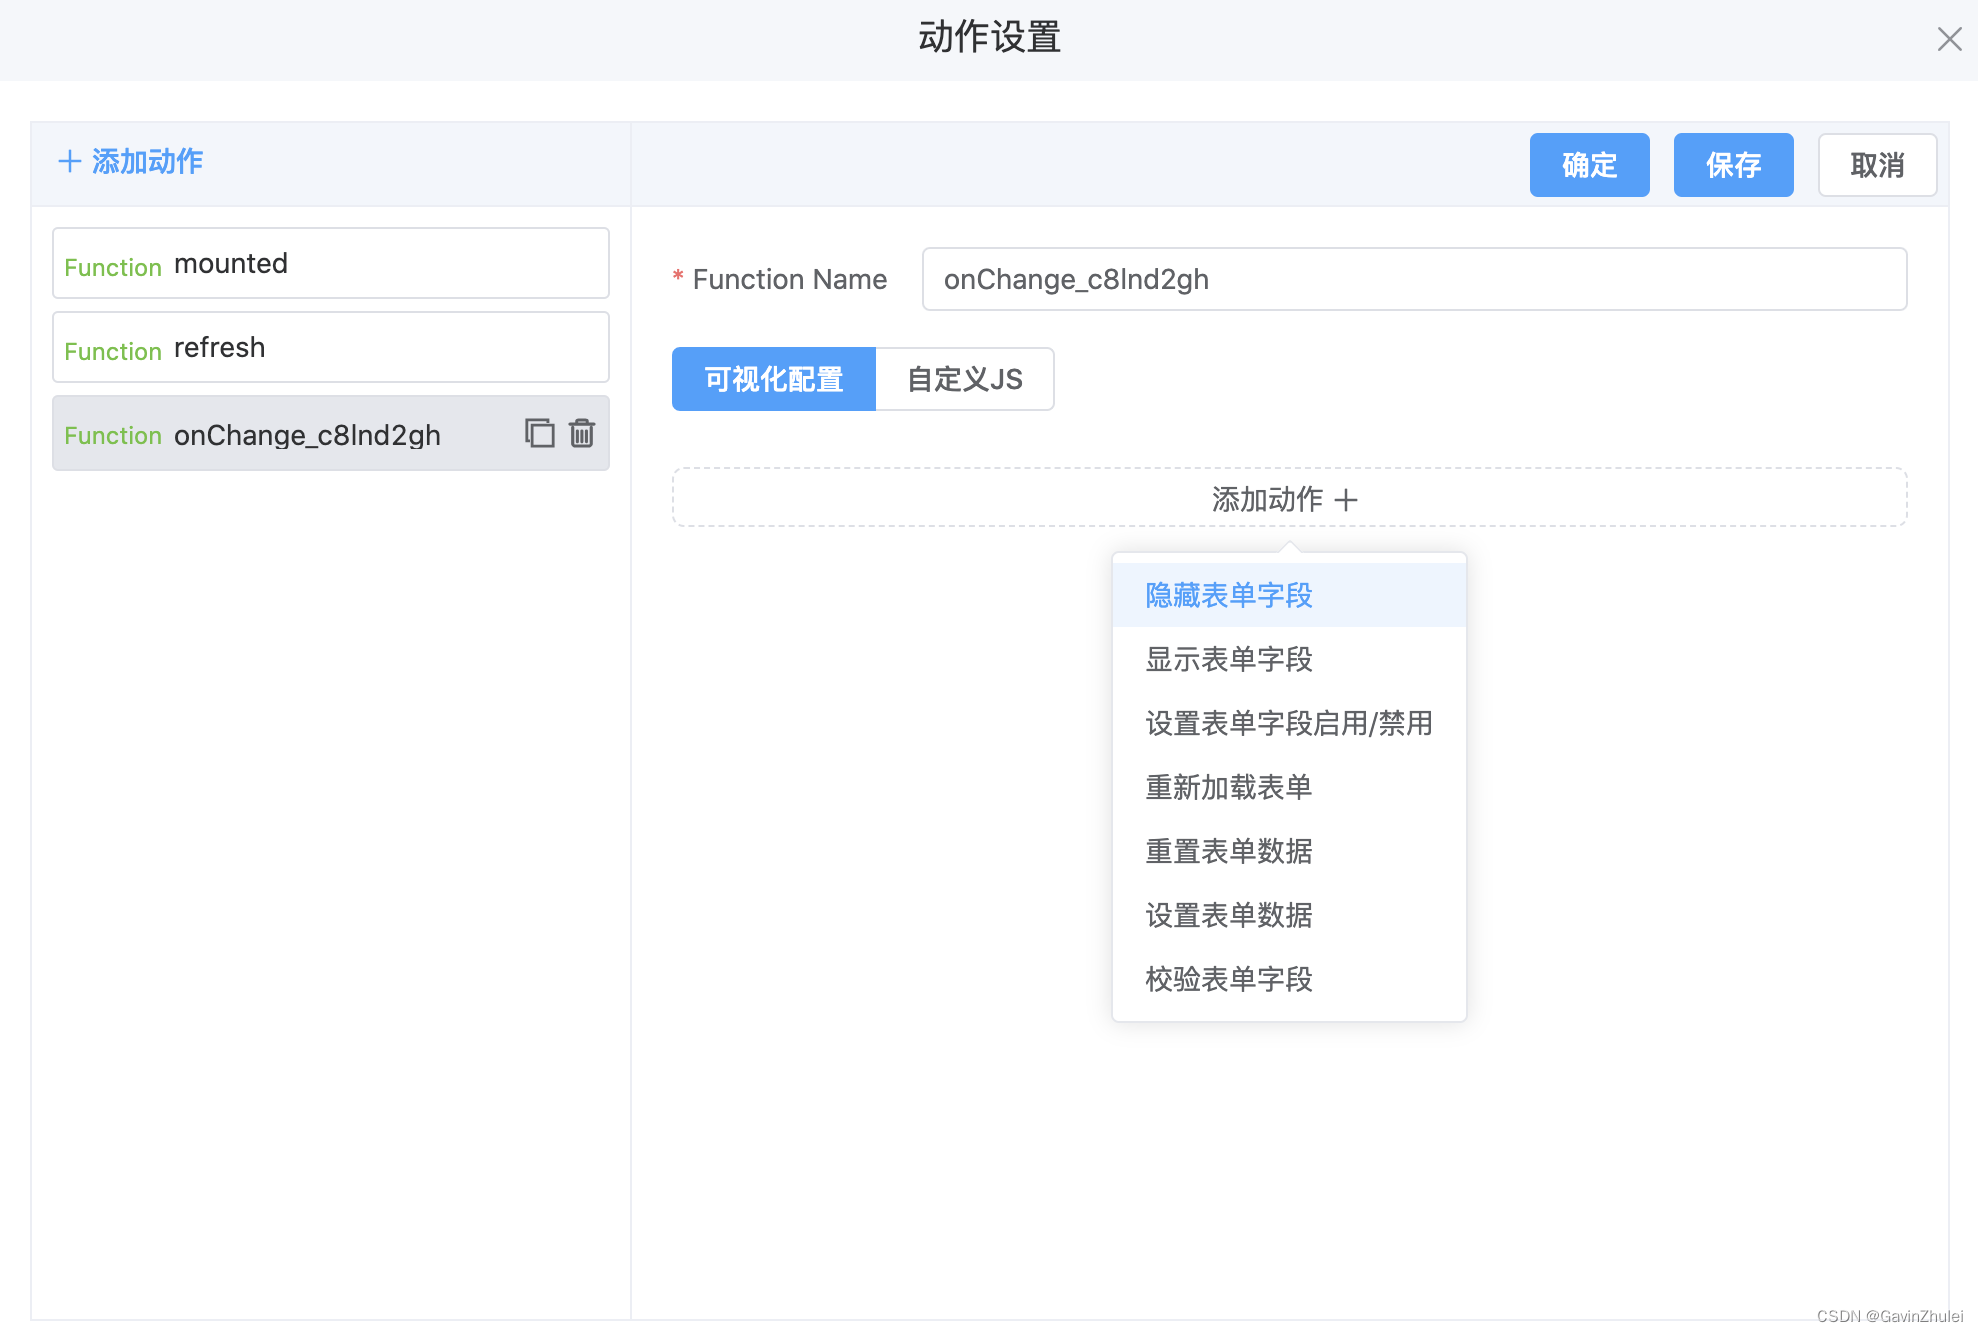The image size is (1978, 1332).
Task: Select the mounted function entry
Action: pyautogui.click(x=330, y=263)
